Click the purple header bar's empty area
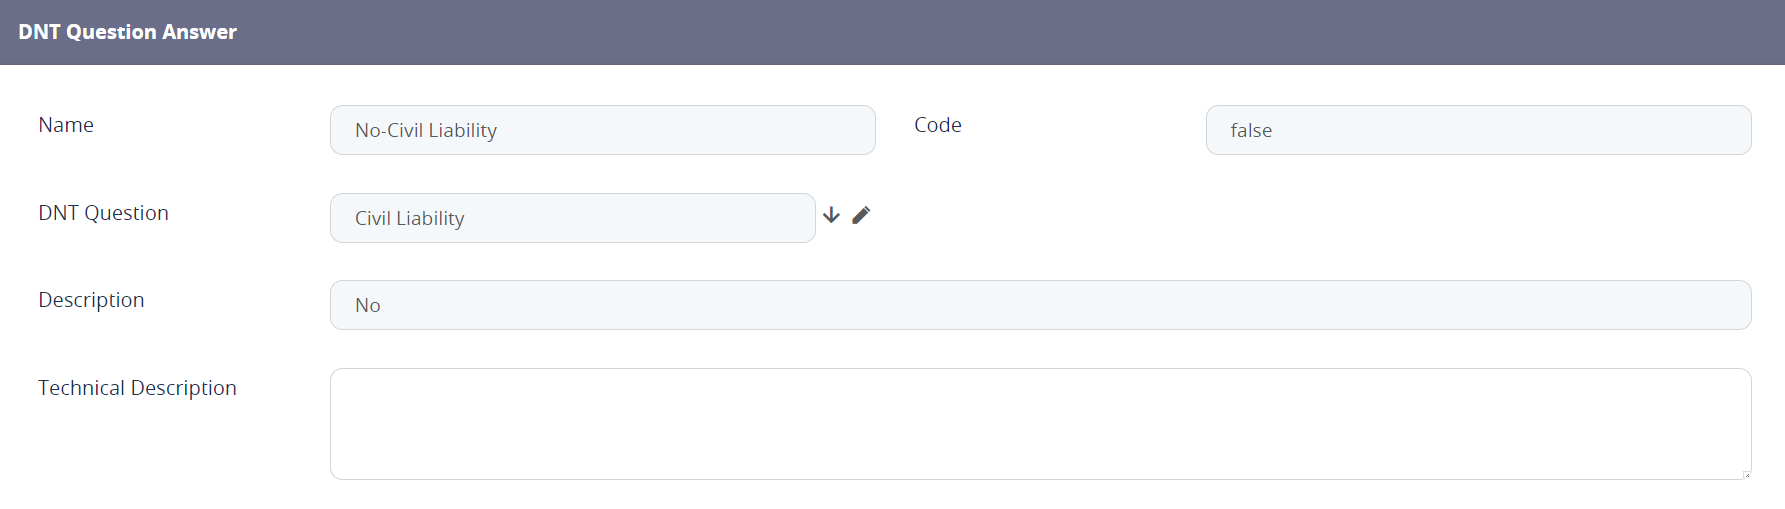1785x509 pixels. 1000,32
